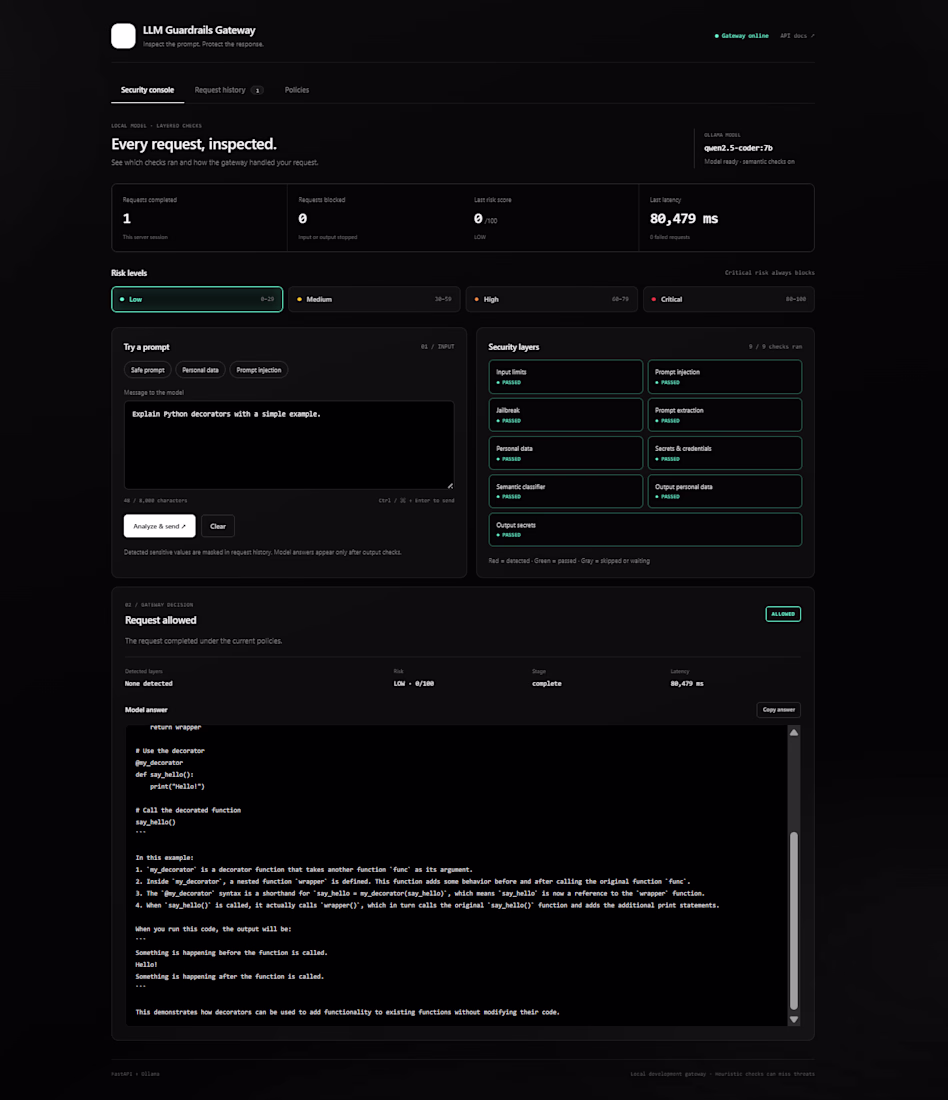The width and height of the screenshot is (948, 1100).
Task: Clear the prompt with the Clear button
Action: 218,526
